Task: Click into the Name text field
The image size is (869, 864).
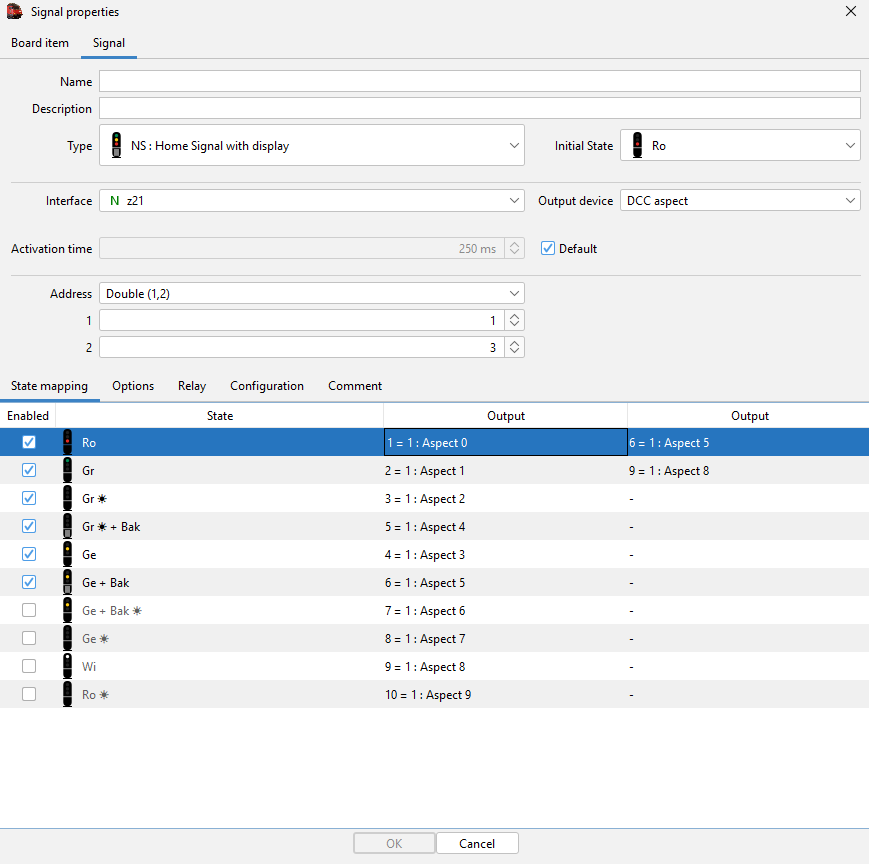Action: (480, 82)
